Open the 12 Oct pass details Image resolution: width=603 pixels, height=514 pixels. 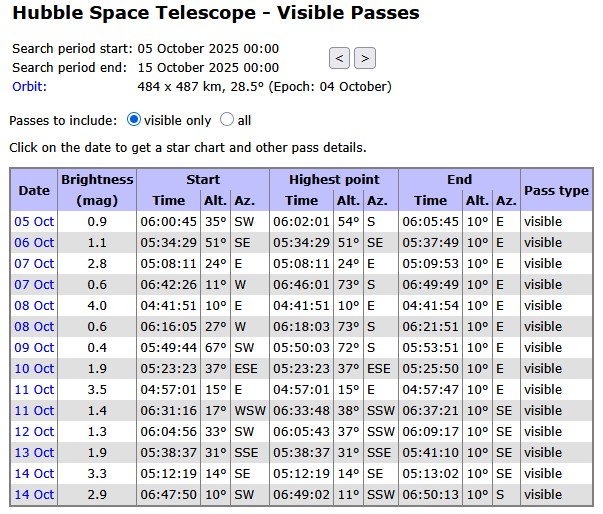tap(34, 431)
